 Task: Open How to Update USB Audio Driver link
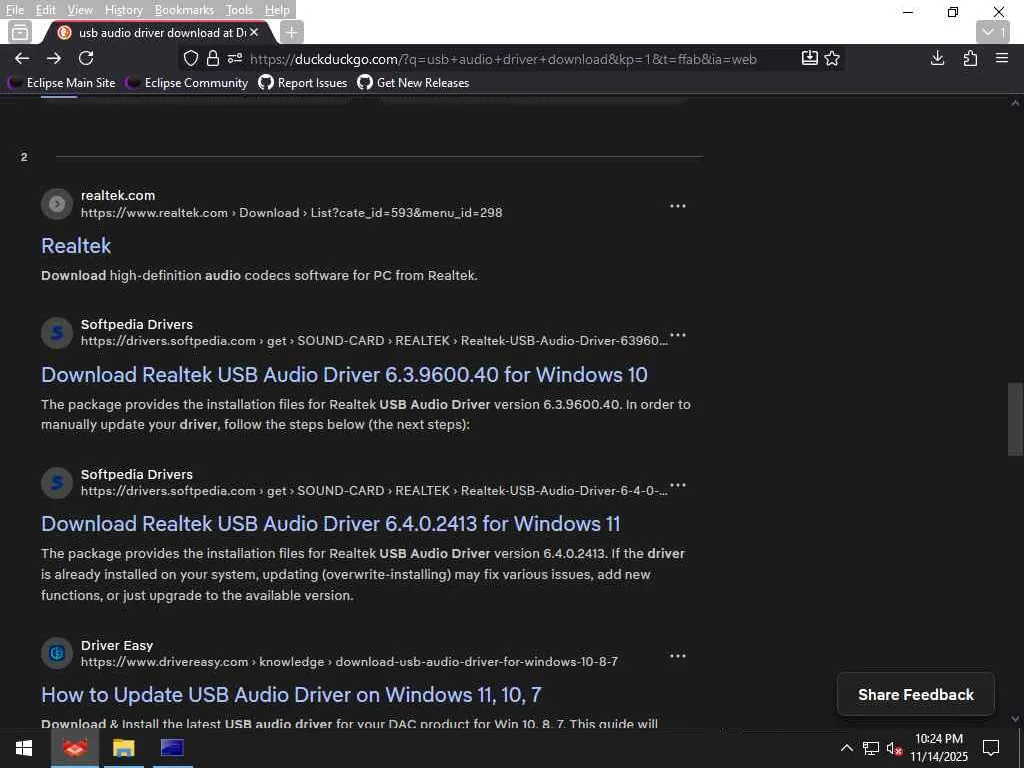tap(291, 695)
